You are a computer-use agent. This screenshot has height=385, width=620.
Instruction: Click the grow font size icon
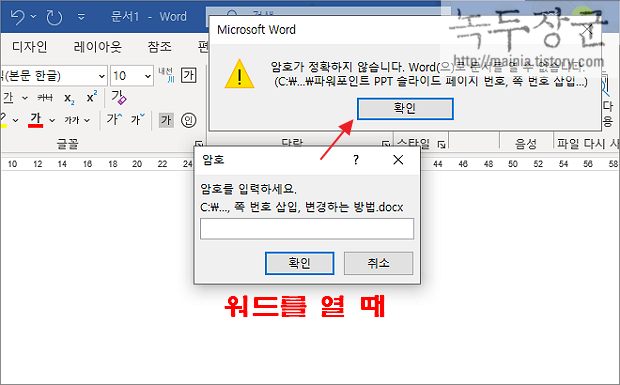point(114,119)
